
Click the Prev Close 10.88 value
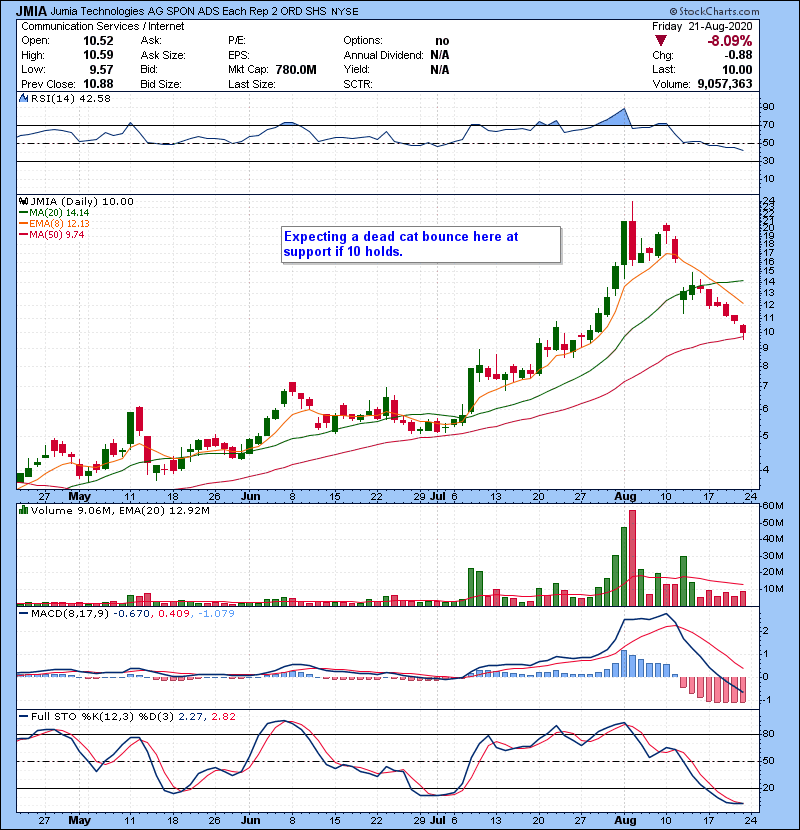click(x=98, y=84)
